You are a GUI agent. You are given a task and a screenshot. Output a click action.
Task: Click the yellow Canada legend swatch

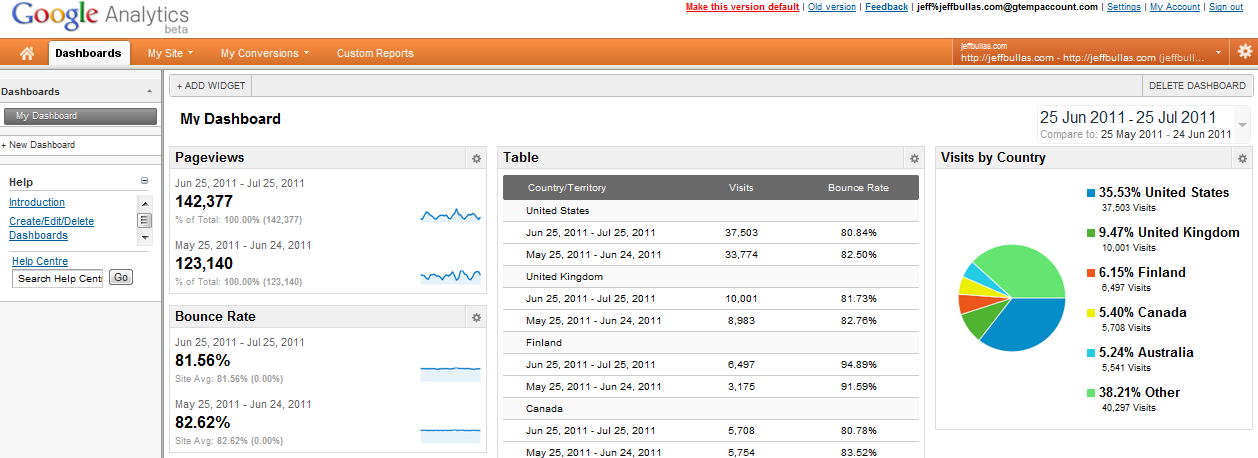coord(1091,312)
